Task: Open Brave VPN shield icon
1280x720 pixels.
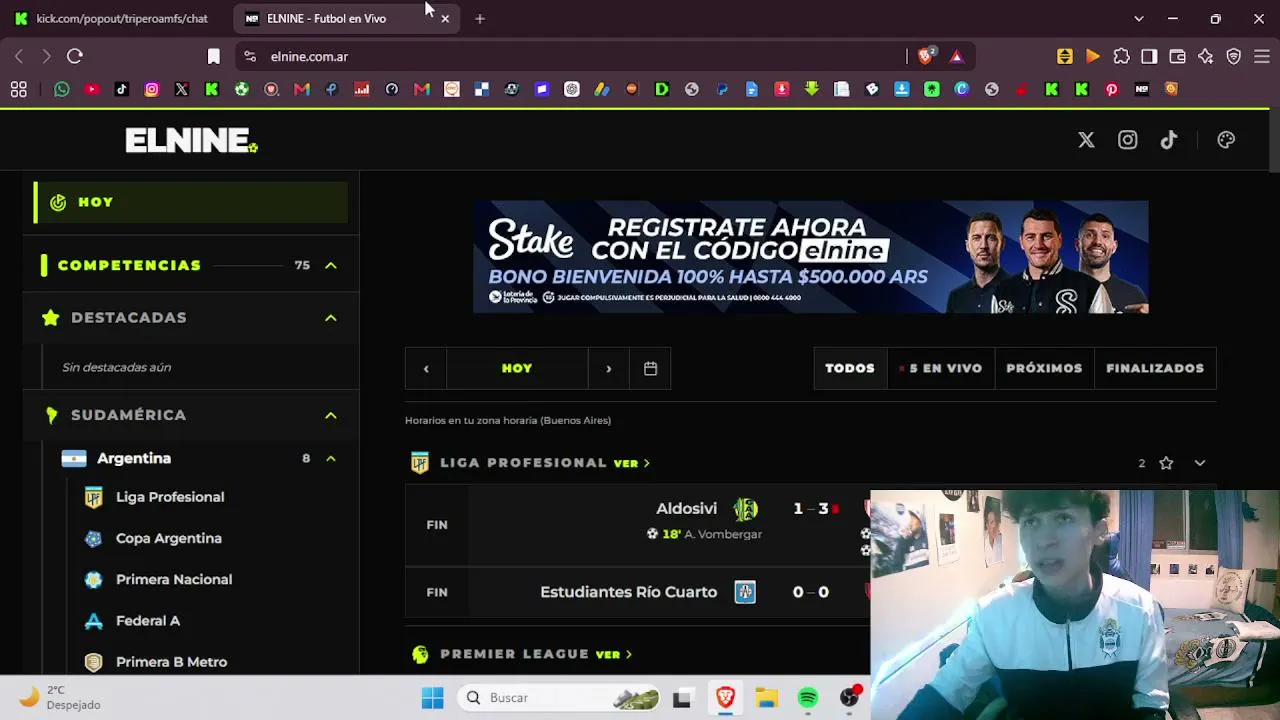Action: (x=1233, y=56)
